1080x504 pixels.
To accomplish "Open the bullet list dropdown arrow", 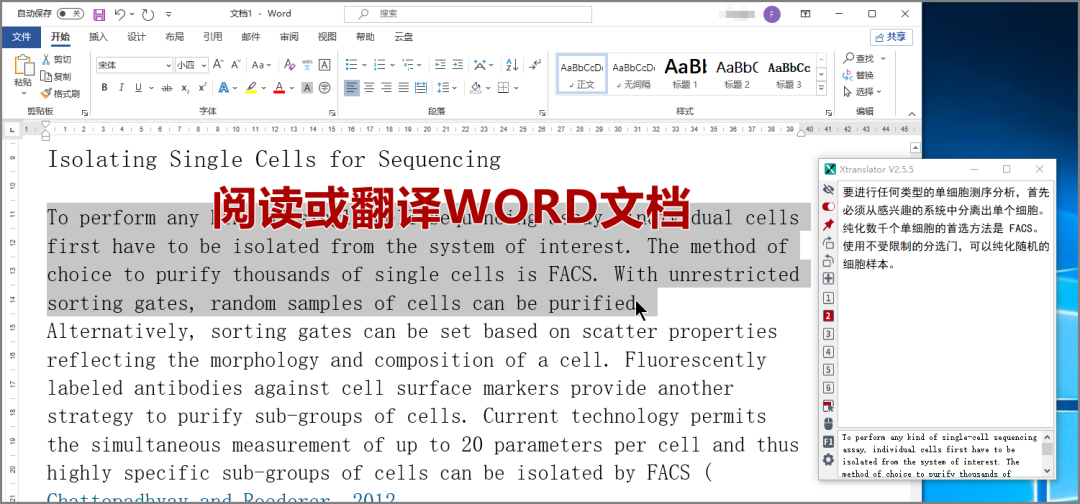I will click(x=364, y=65).
